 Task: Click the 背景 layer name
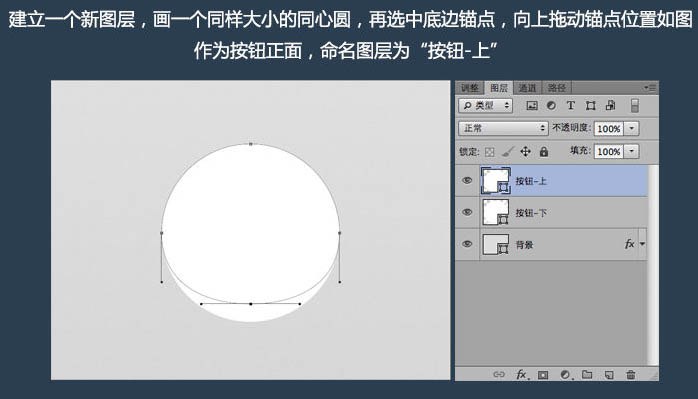point(524,244)
